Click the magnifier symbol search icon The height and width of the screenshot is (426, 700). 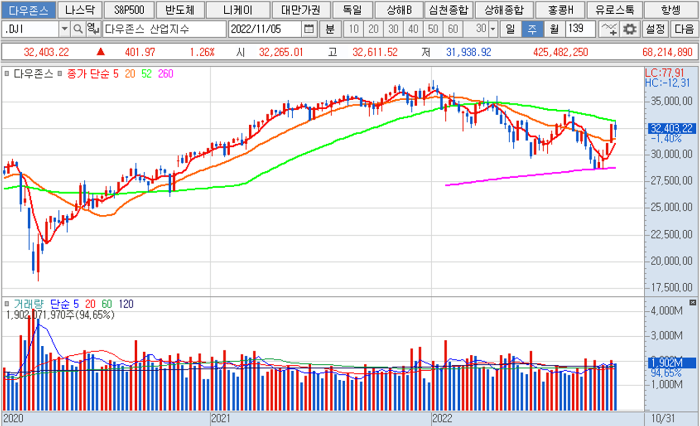point(78,29)
